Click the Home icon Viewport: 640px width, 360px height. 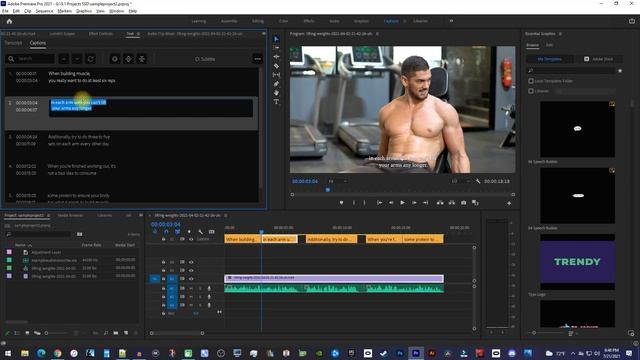pos(9,21)
